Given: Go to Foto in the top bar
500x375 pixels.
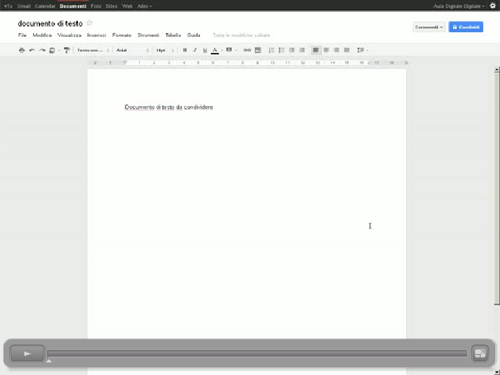Looking at the screenshot, I should 96,6.
